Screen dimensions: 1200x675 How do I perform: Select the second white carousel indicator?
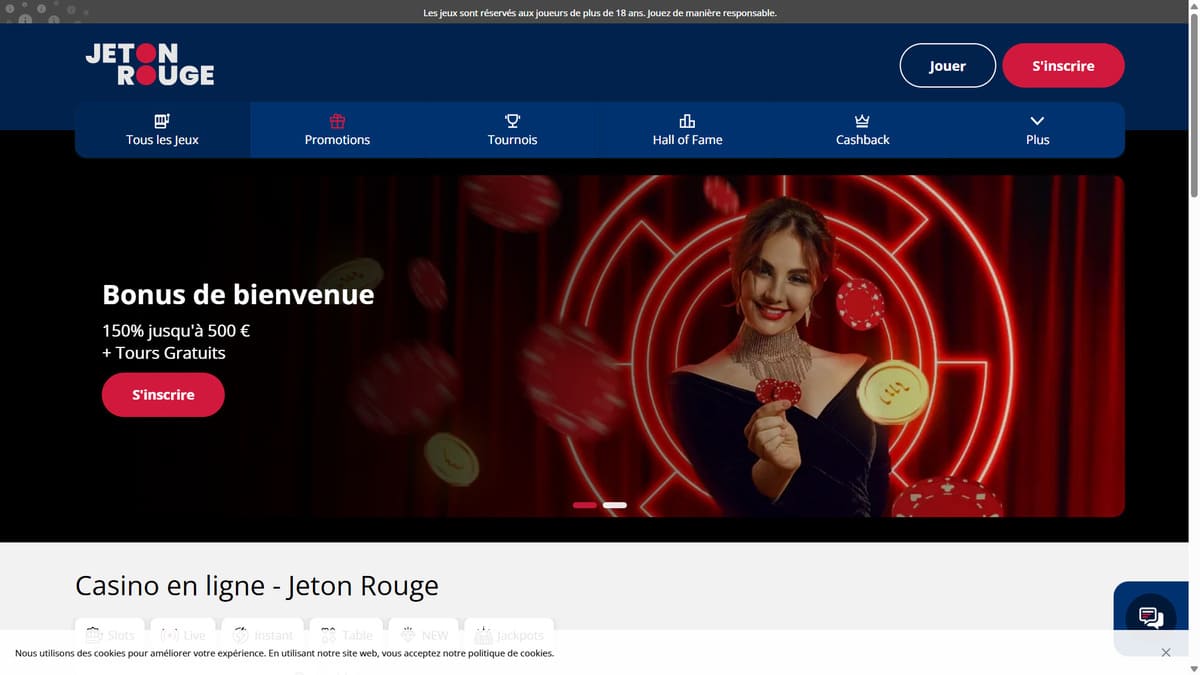tap(615, 505)
